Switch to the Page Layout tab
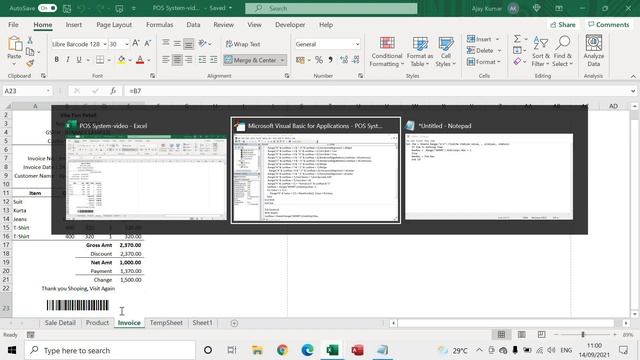Image resolution: width=640 pixels, height=360 pixels. click(x=114, y=24)
